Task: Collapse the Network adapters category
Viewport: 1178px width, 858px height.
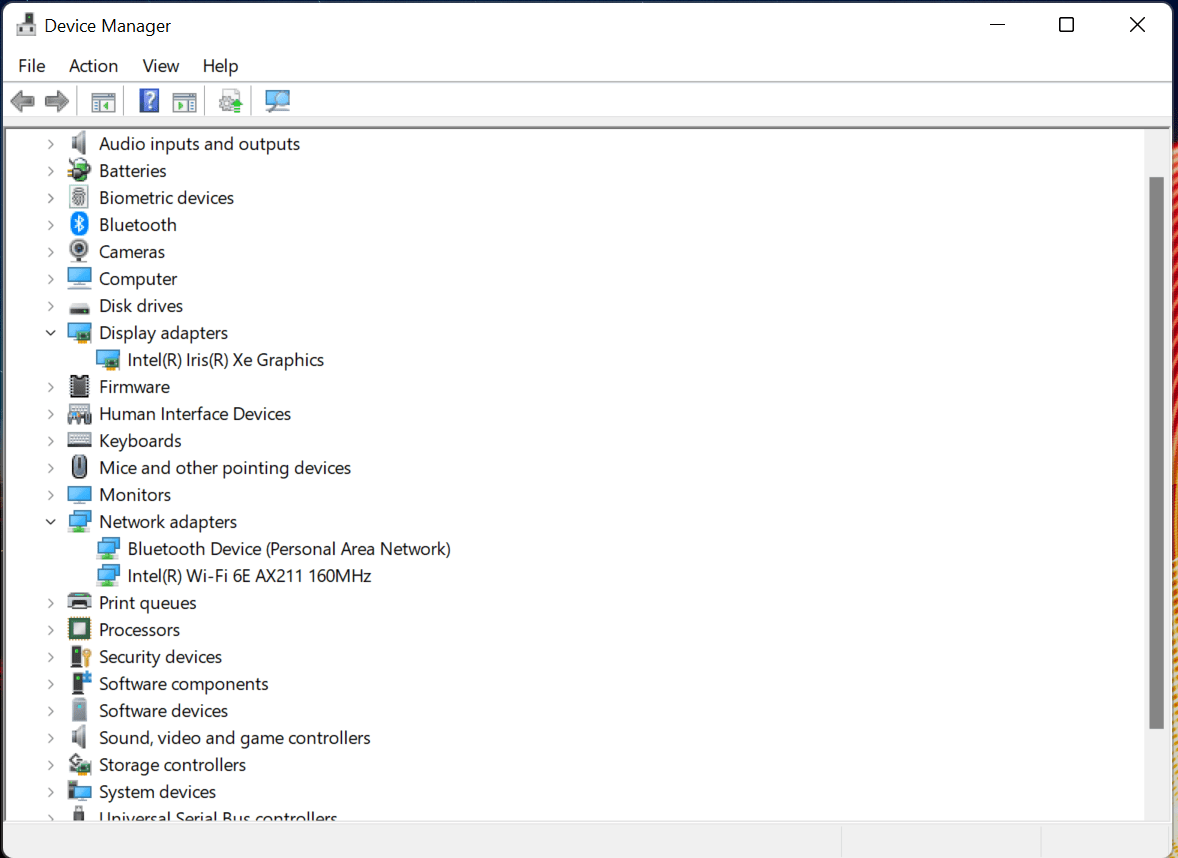Action: click(x=51, y=521)
